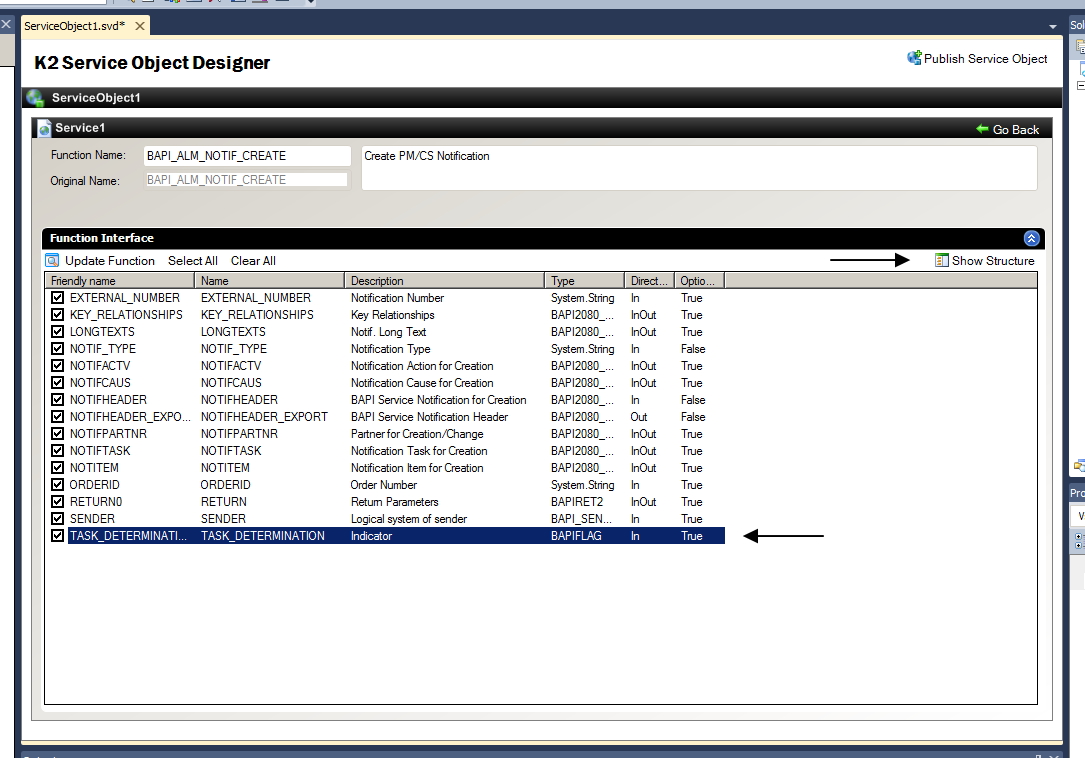Uncheck the TASK_DETERMINATION checkbox

click(57, 535)
